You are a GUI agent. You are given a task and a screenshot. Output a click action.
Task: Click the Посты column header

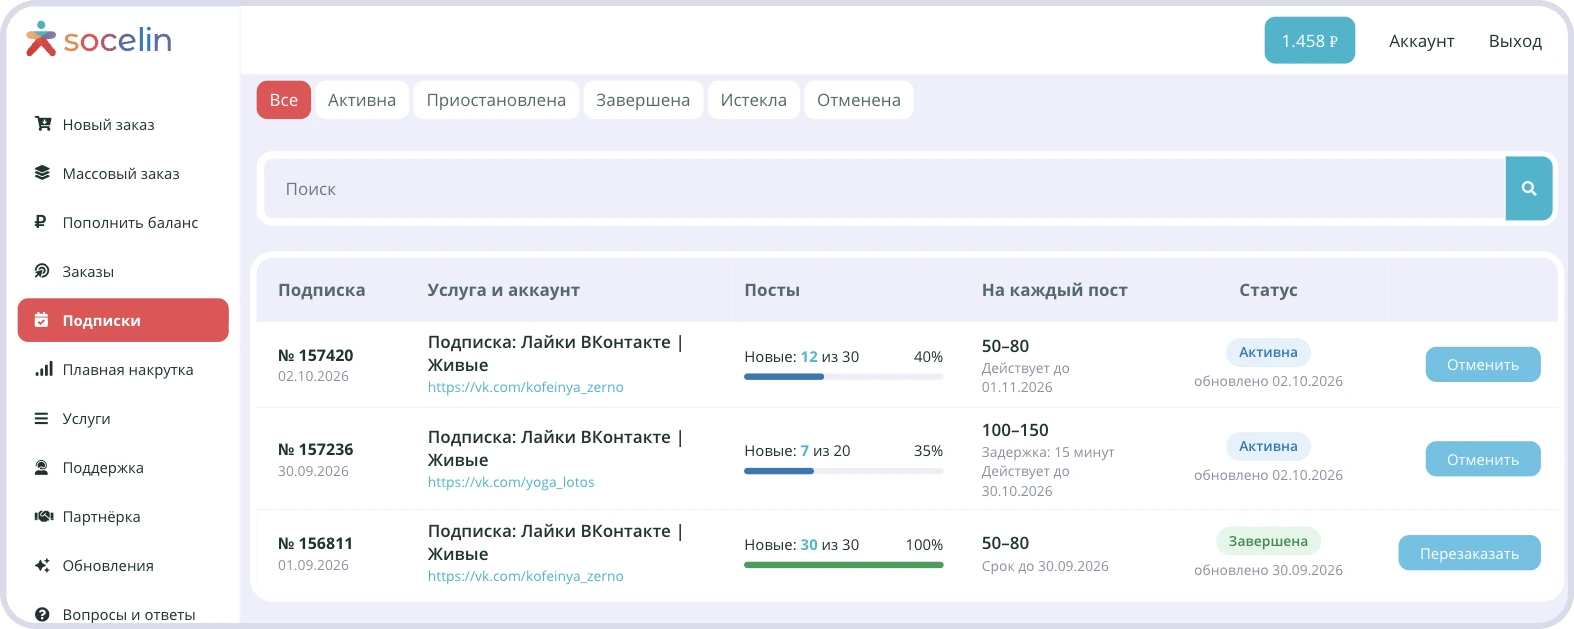point(772,290)
